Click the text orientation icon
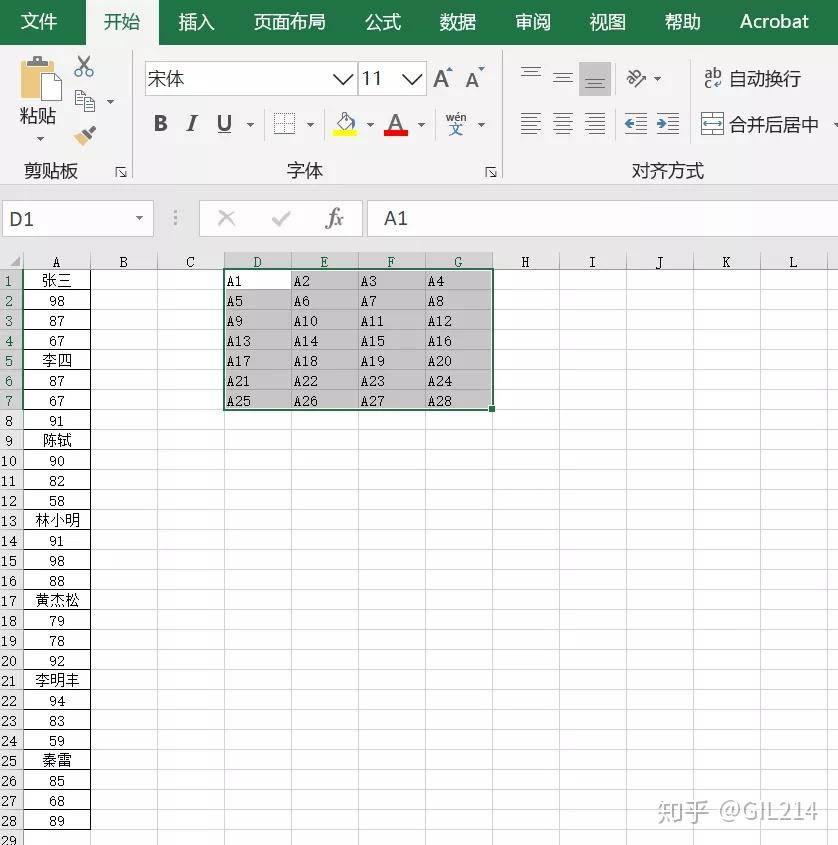This screenshot has width=838, height=845. coord(636,79)
